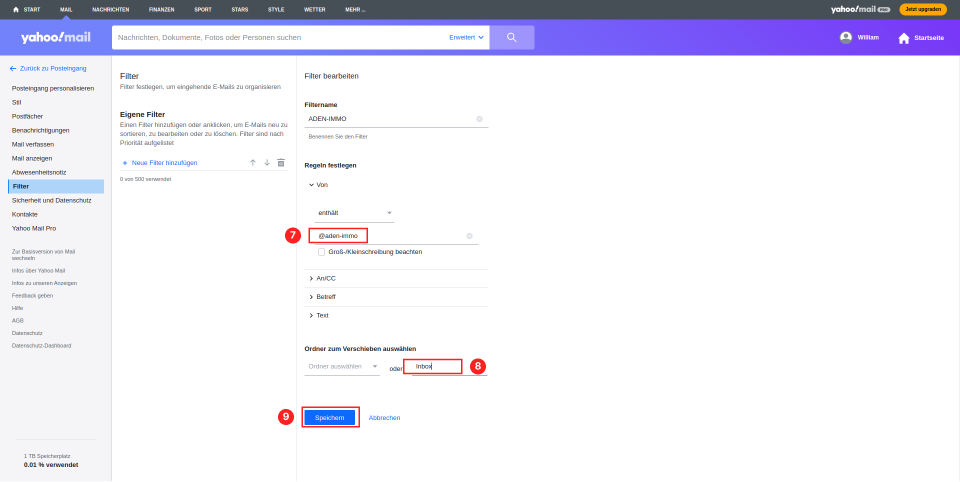Go to Startseite house icon
Image resolution: width=960 pixels, height=482 pixels.
(x=904, y=38)
